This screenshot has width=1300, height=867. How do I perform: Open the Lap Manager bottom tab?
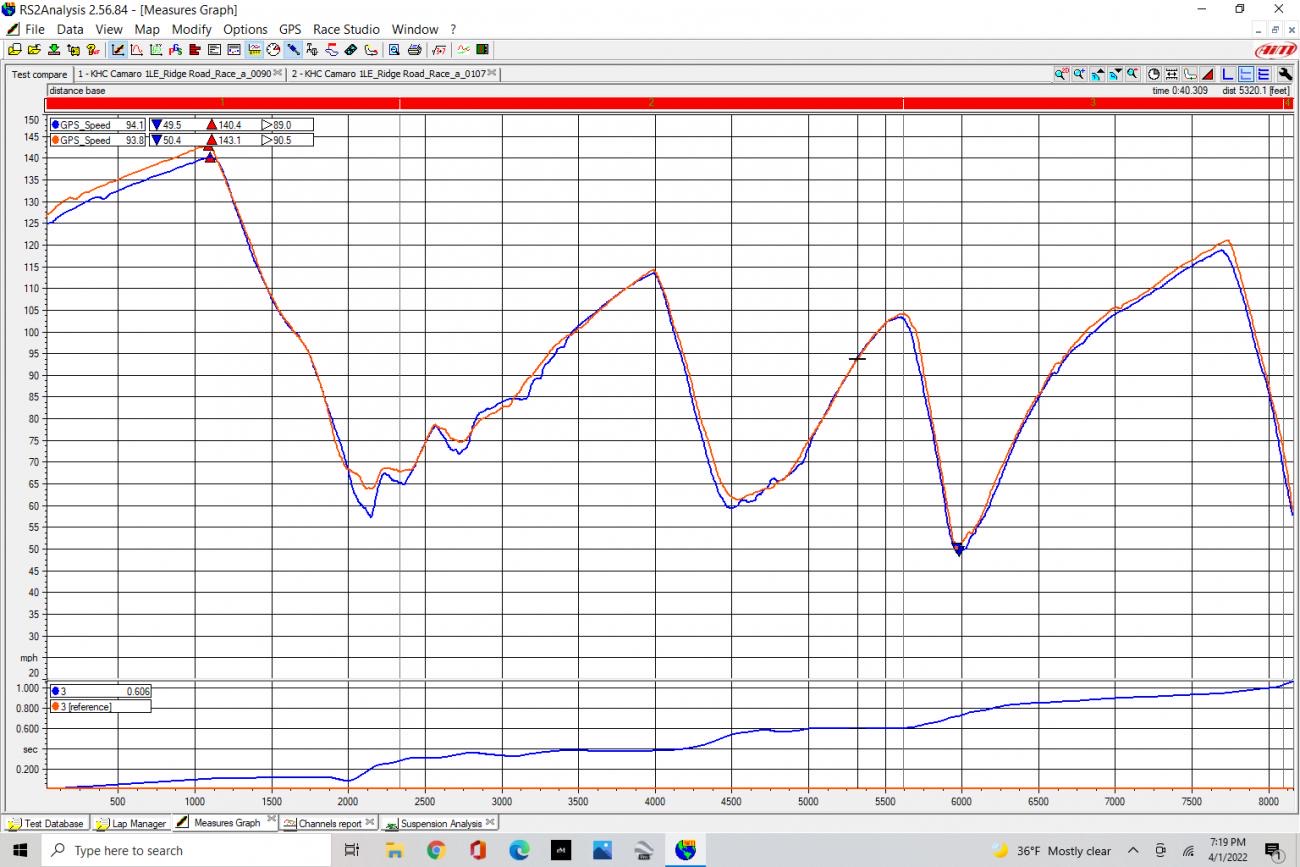(130, 824)
